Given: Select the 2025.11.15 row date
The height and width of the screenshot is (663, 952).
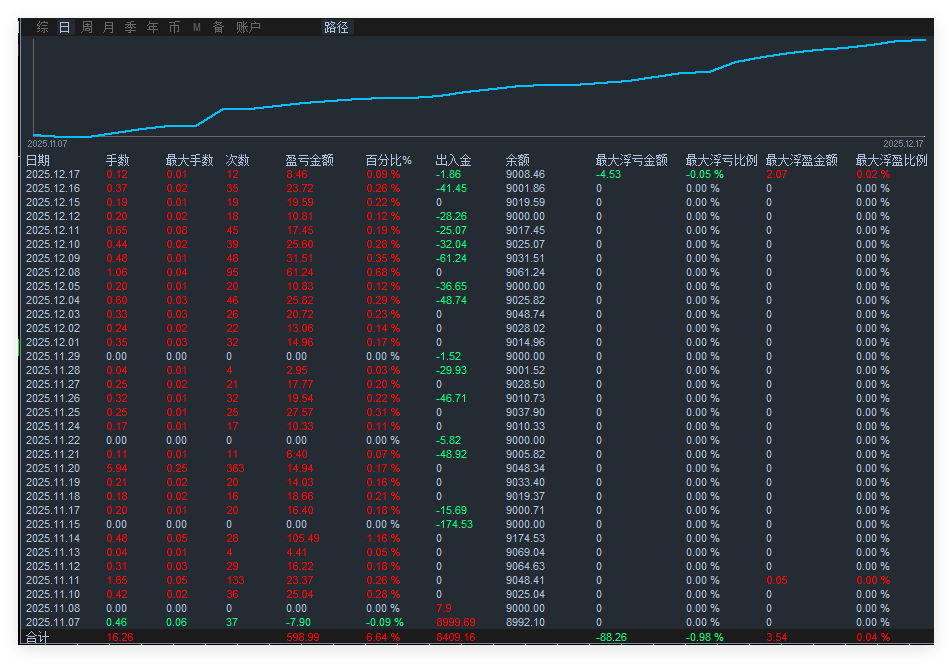Looking at the screenshot, I should (53, 524).
